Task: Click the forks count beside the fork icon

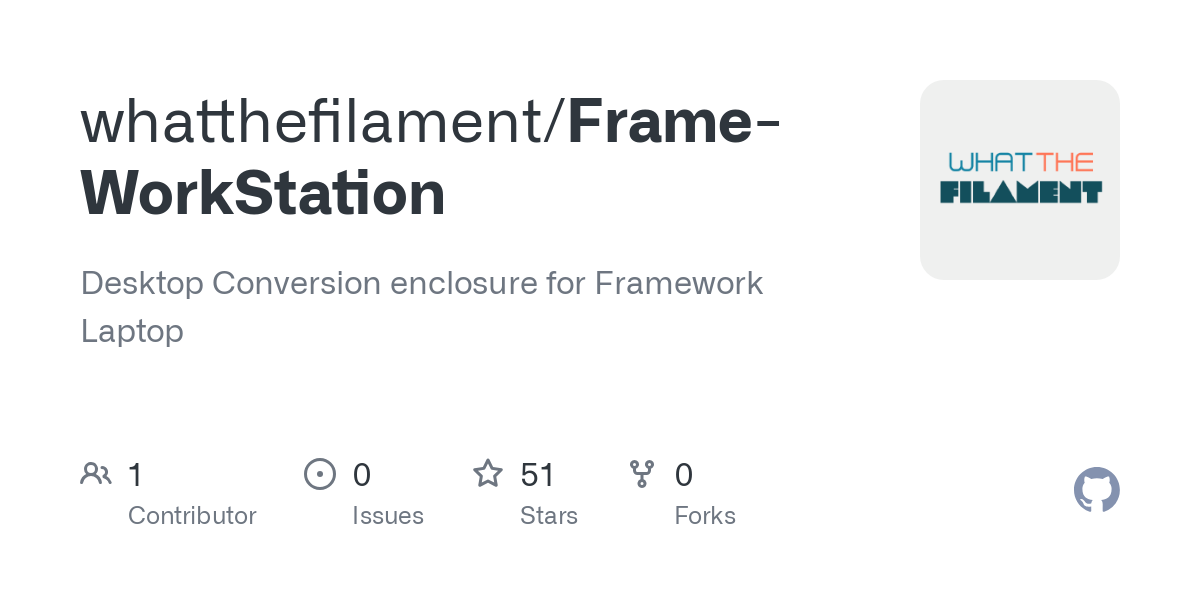Action: click(x=684, y=474)
